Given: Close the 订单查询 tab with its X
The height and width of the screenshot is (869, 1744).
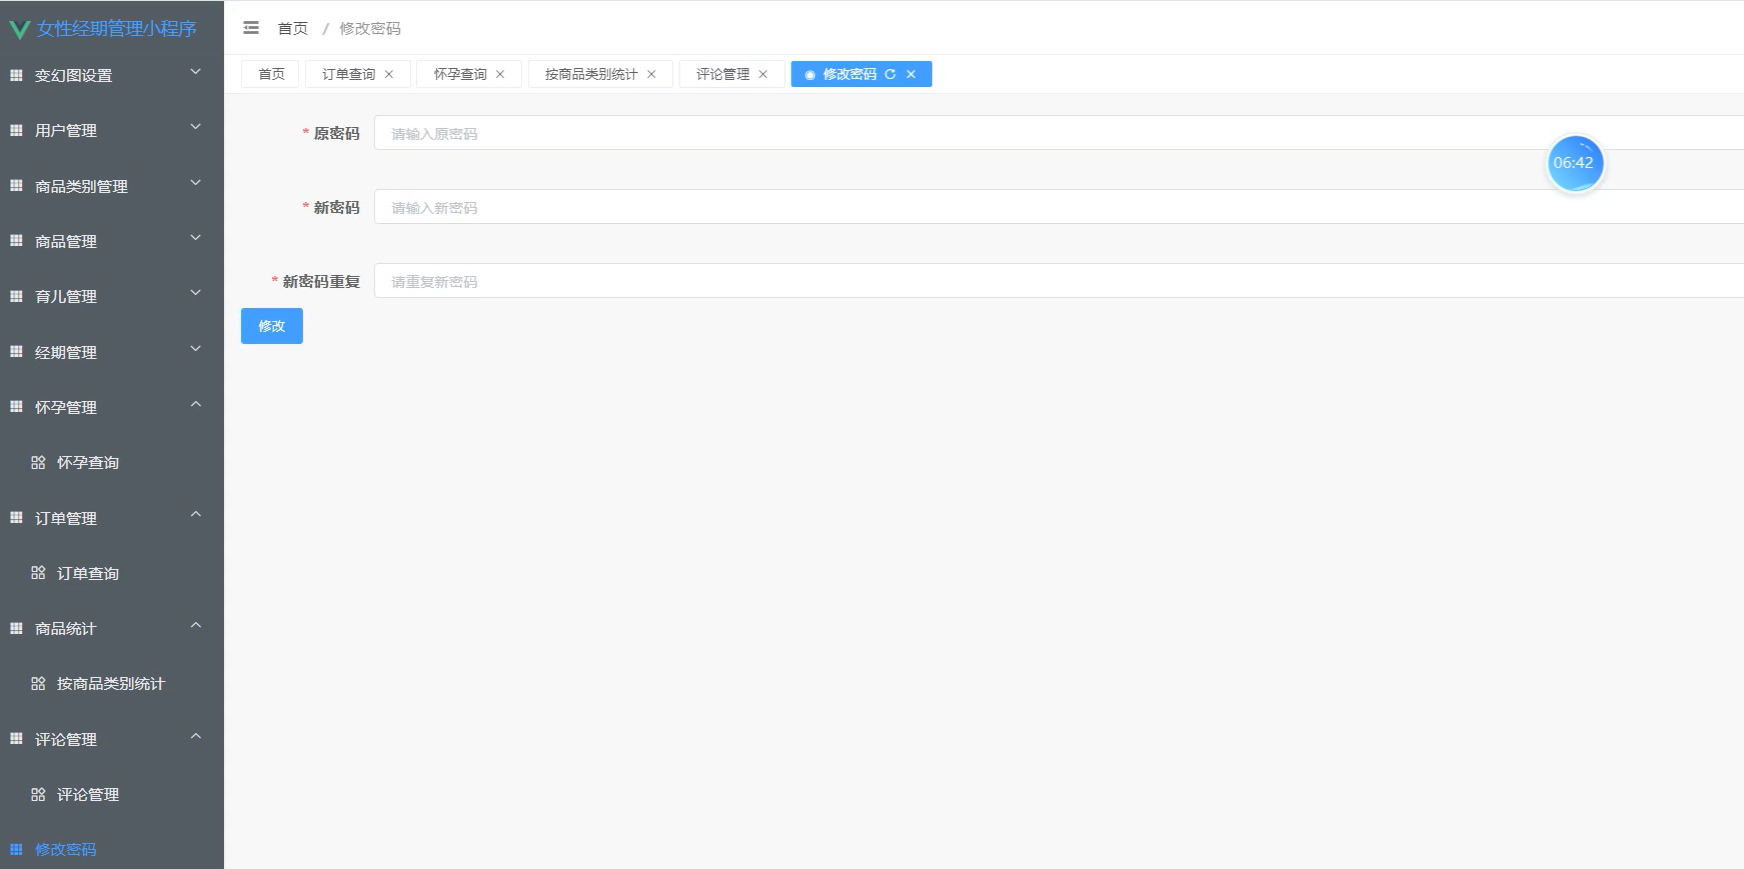Looking at the screenshot, I should click(389, 74).
